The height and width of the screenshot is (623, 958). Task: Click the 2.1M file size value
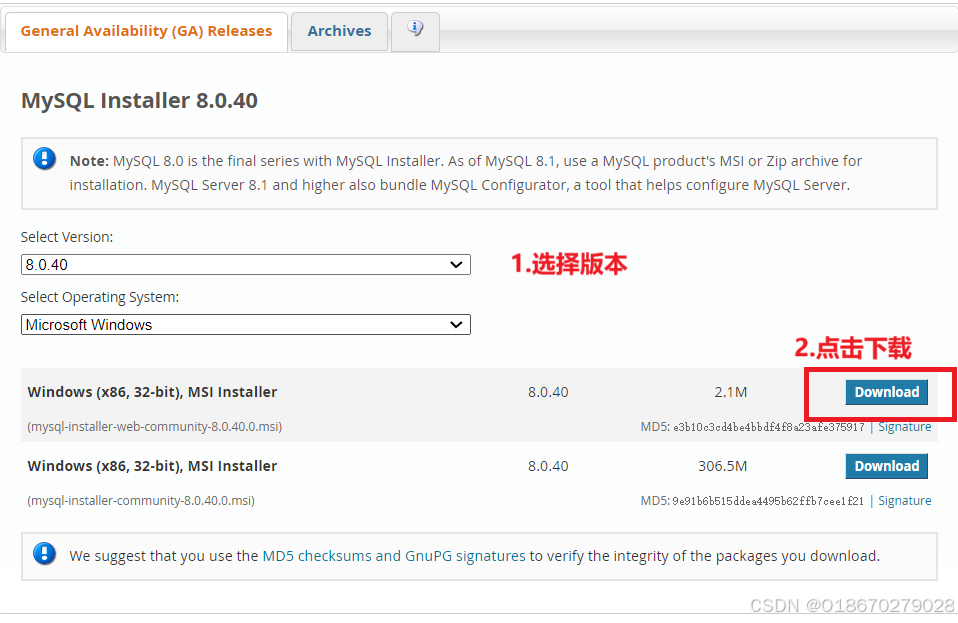731,392
